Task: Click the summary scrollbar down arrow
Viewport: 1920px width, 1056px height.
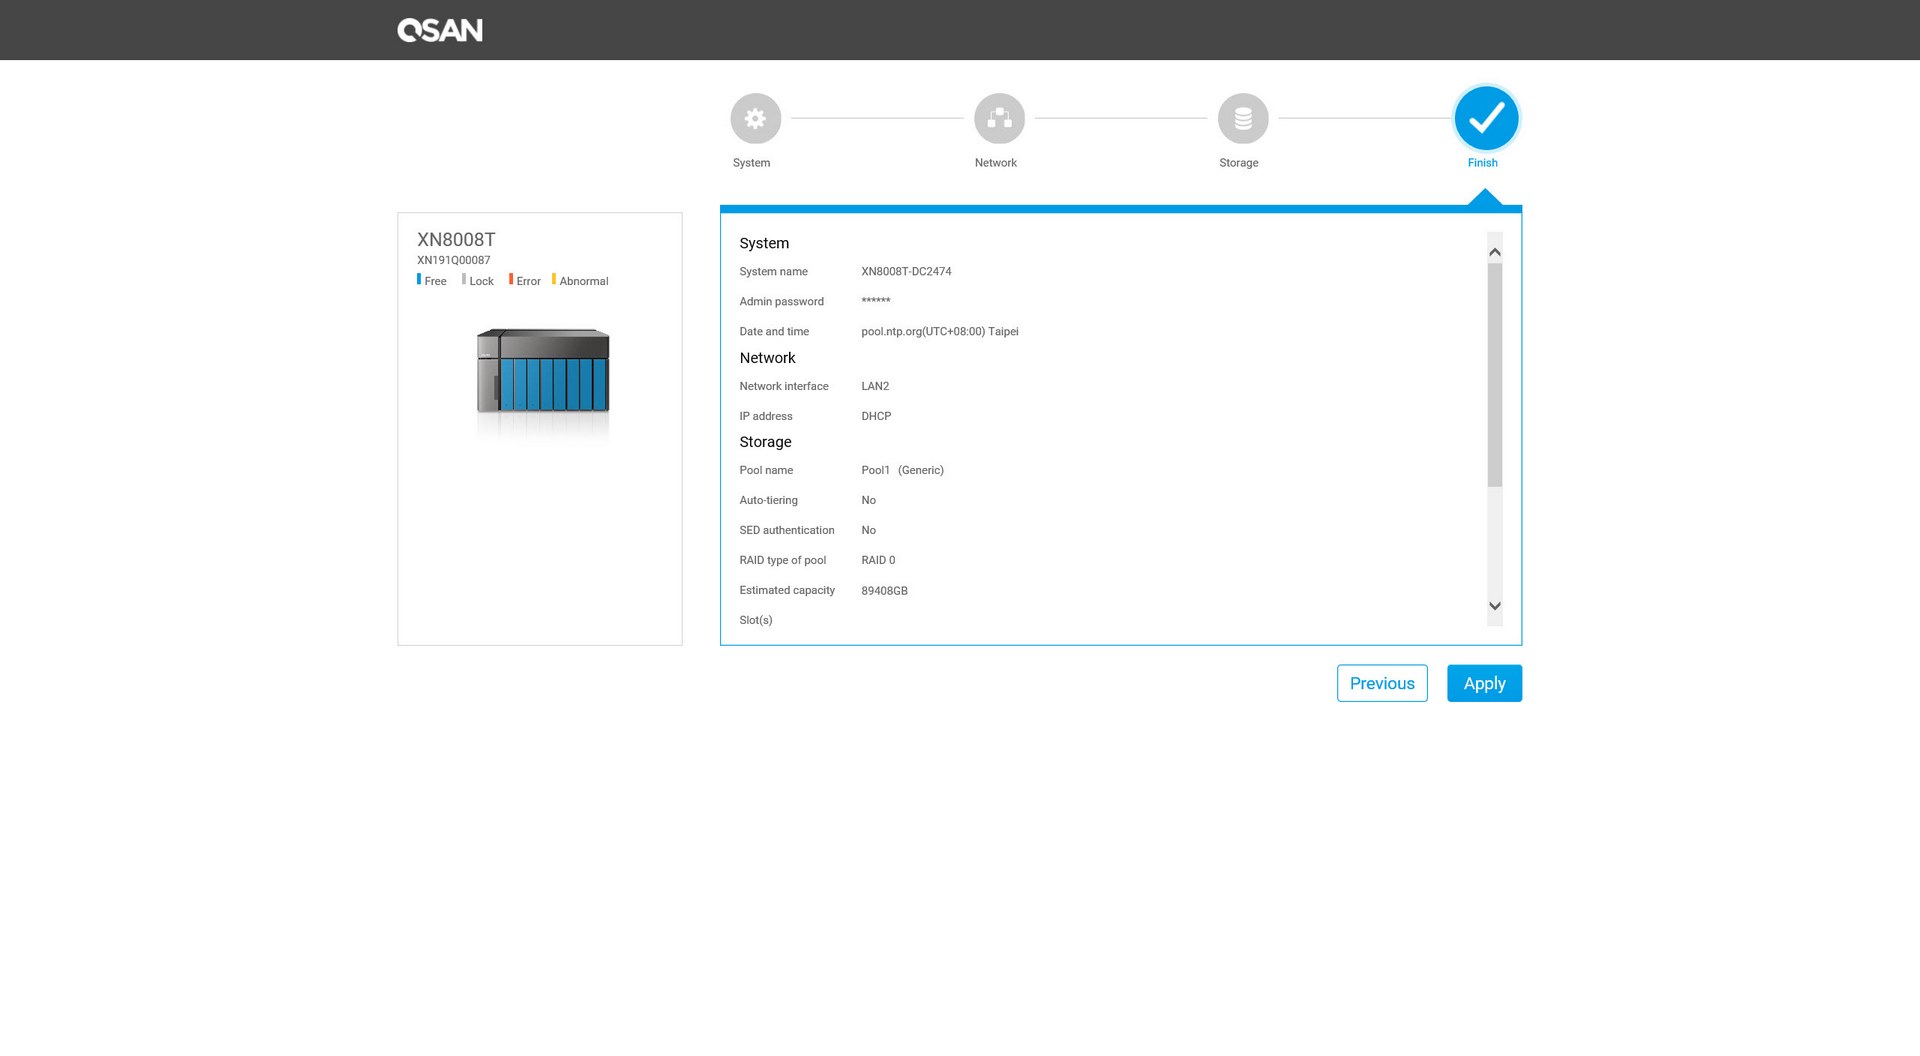Action: point(1495,606)
